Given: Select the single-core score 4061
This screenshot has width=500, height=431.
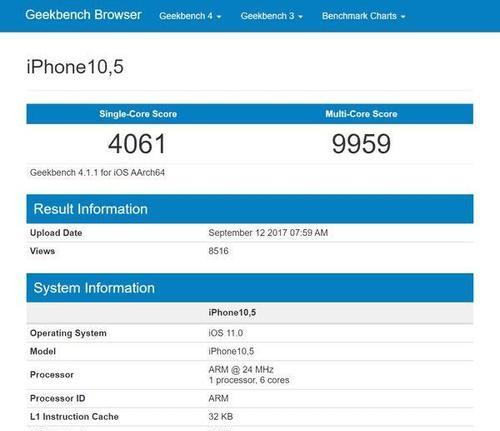Looking at the screenshot, I should (x=137, y=144).
